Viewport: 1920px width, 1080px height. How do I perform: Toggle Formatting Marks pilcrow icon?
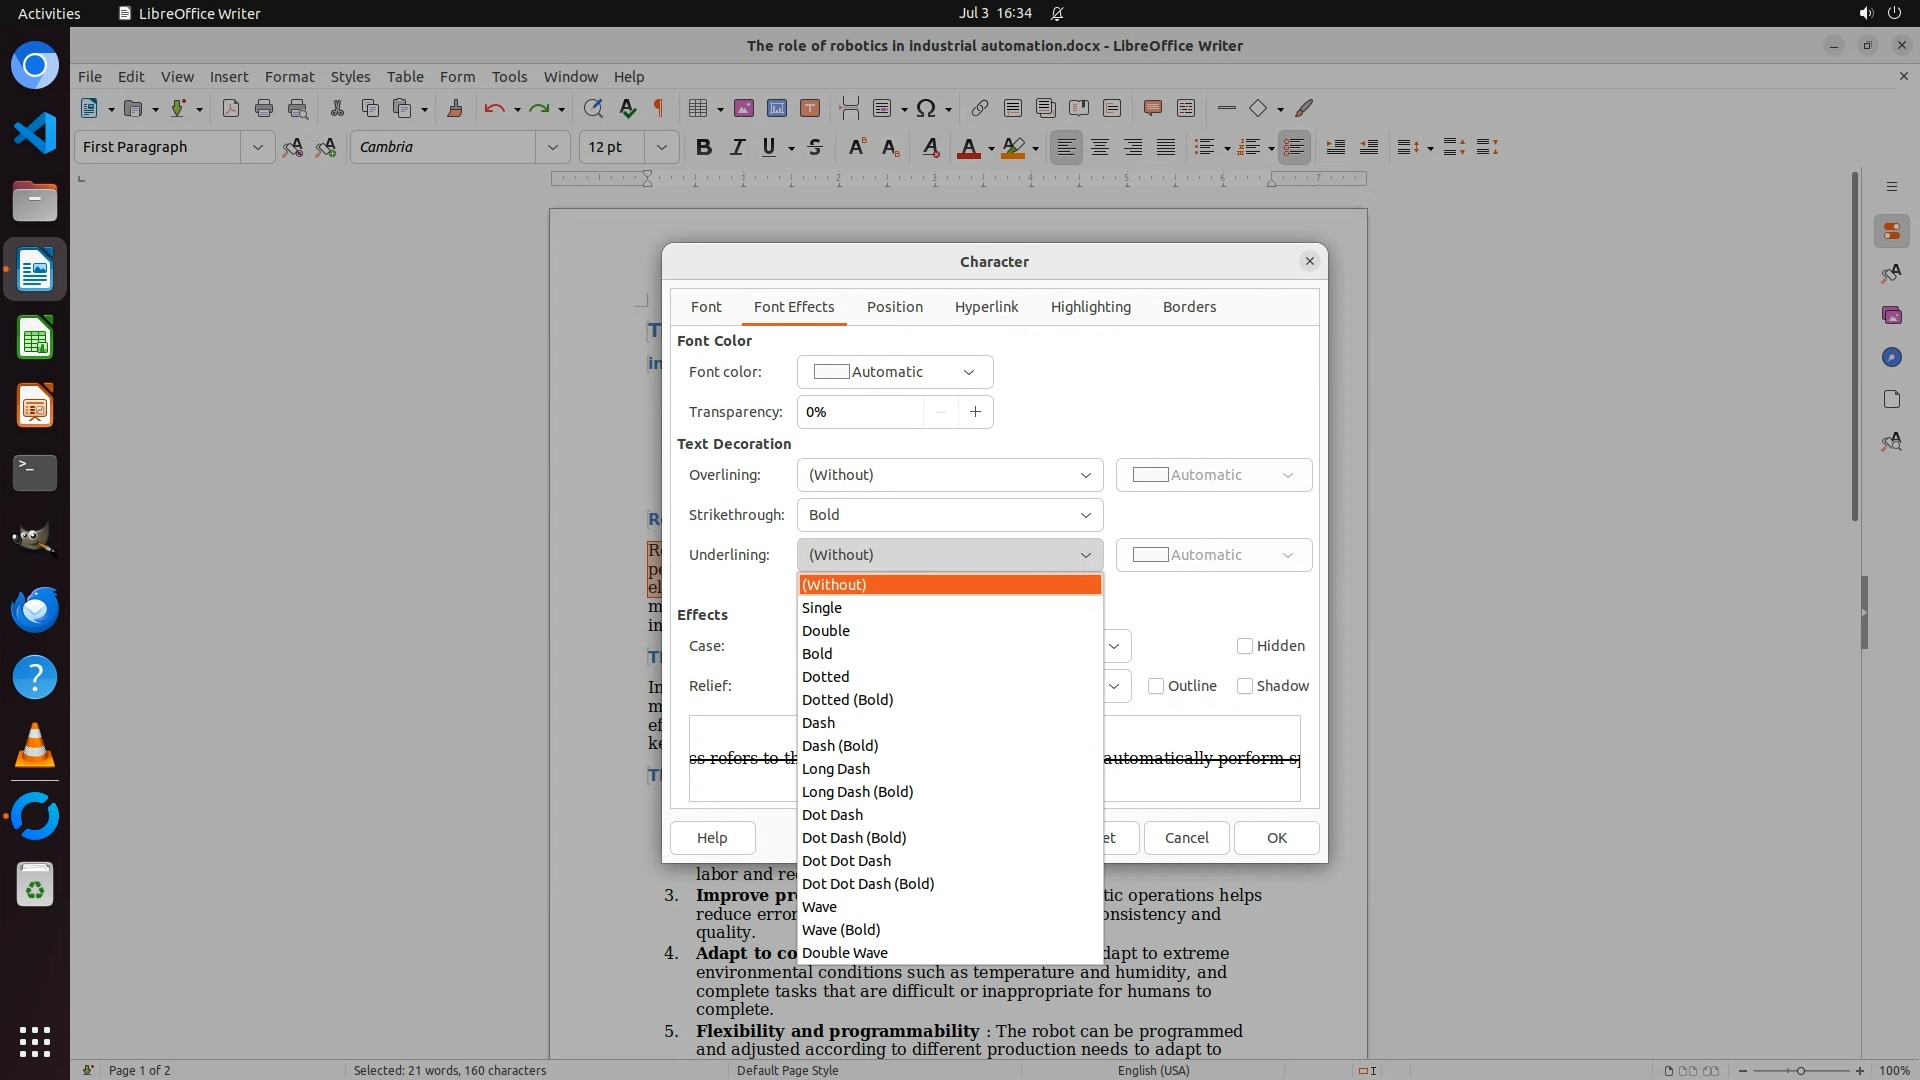[x=659, y=108]
